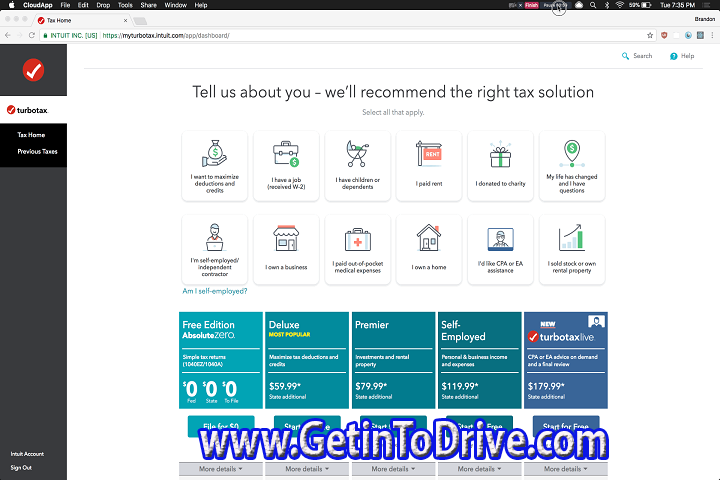The height and width of the screenshot is (480, 720).
Task: Open the CloudApp menu in menu bar
Action: click(38, 5)
